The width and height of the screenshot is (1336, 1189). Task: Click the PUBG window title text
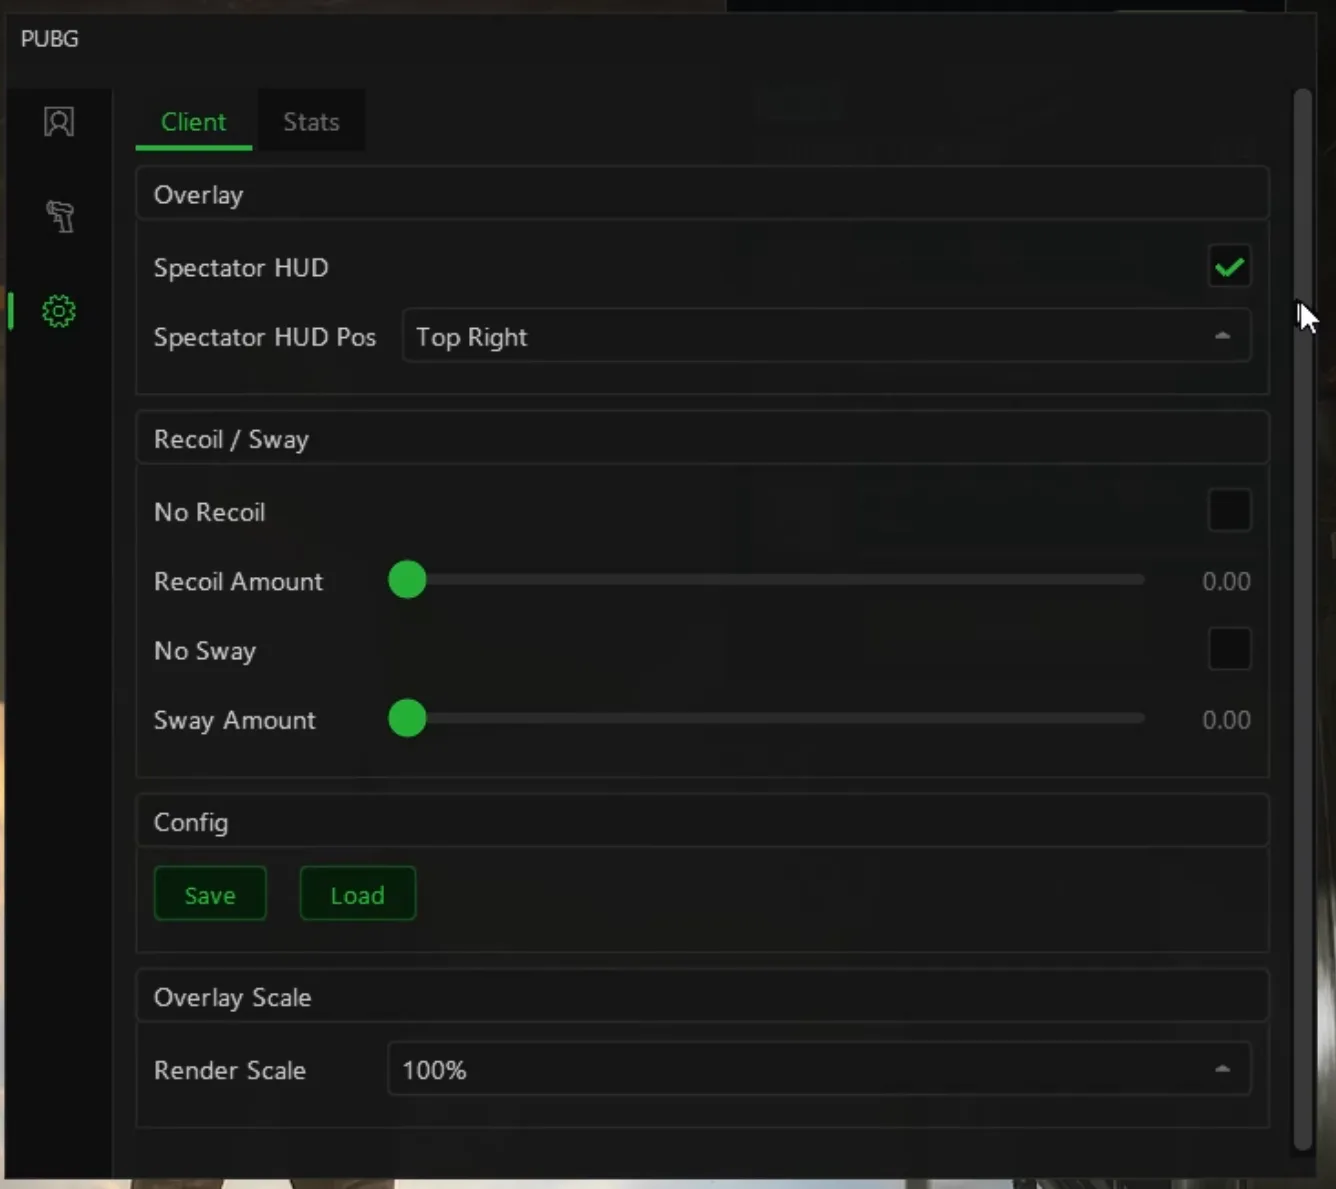50,39
